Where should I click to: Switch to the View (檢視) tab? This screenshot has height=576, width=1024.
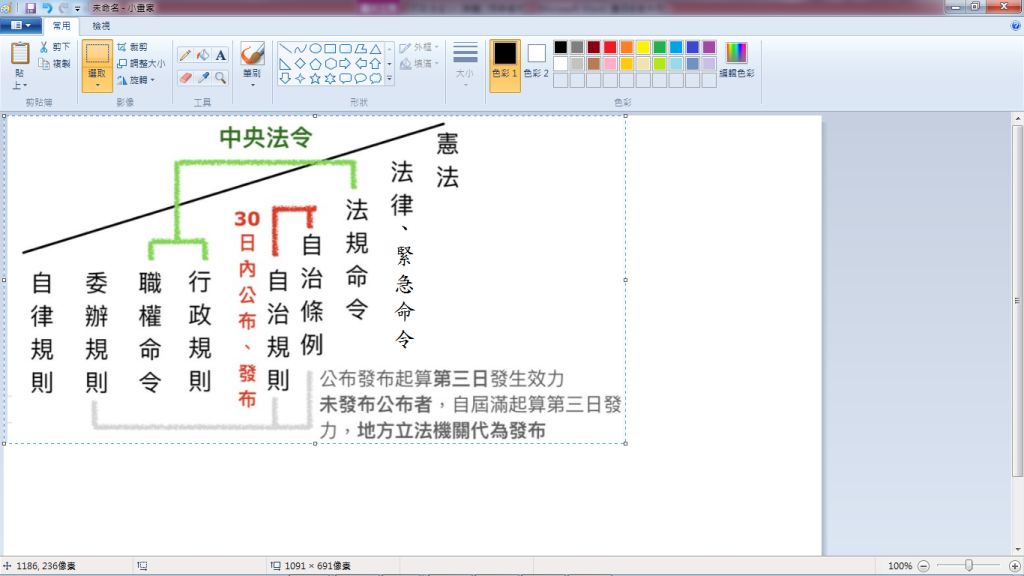pyautogui.click(x=101, y=26)
